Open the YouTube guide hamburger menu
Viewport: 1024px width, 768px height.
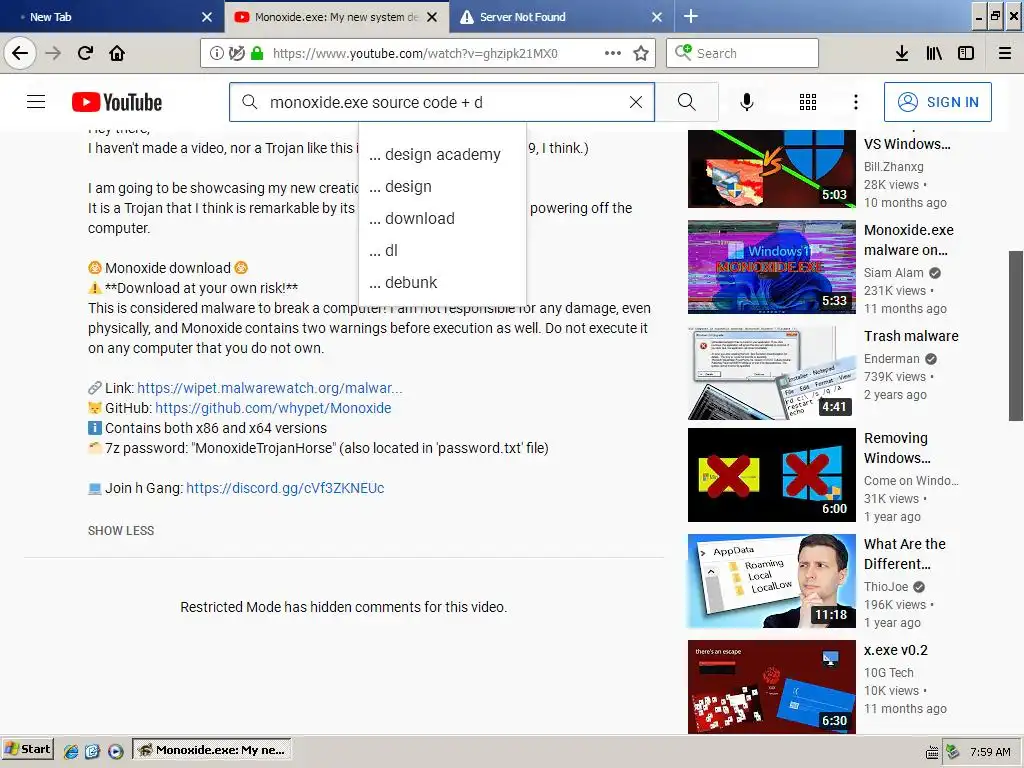(36, 102)
